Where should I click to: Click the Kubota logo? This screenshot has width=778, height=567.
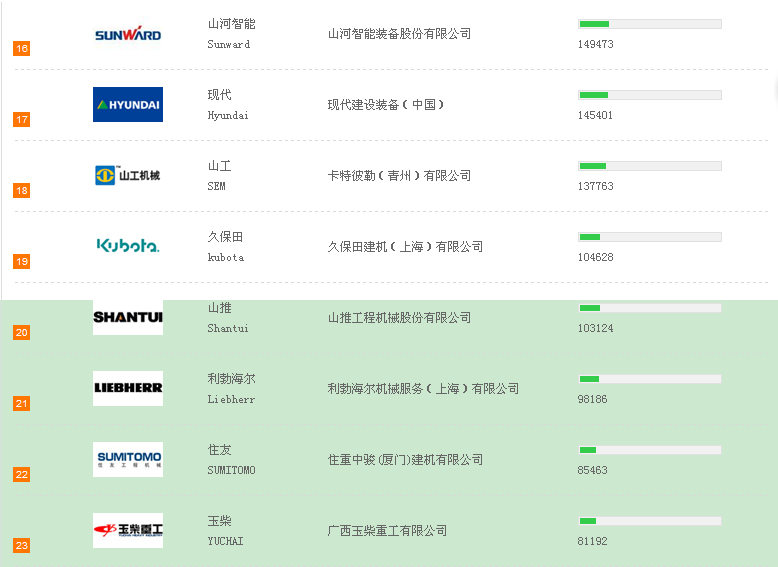128,246
